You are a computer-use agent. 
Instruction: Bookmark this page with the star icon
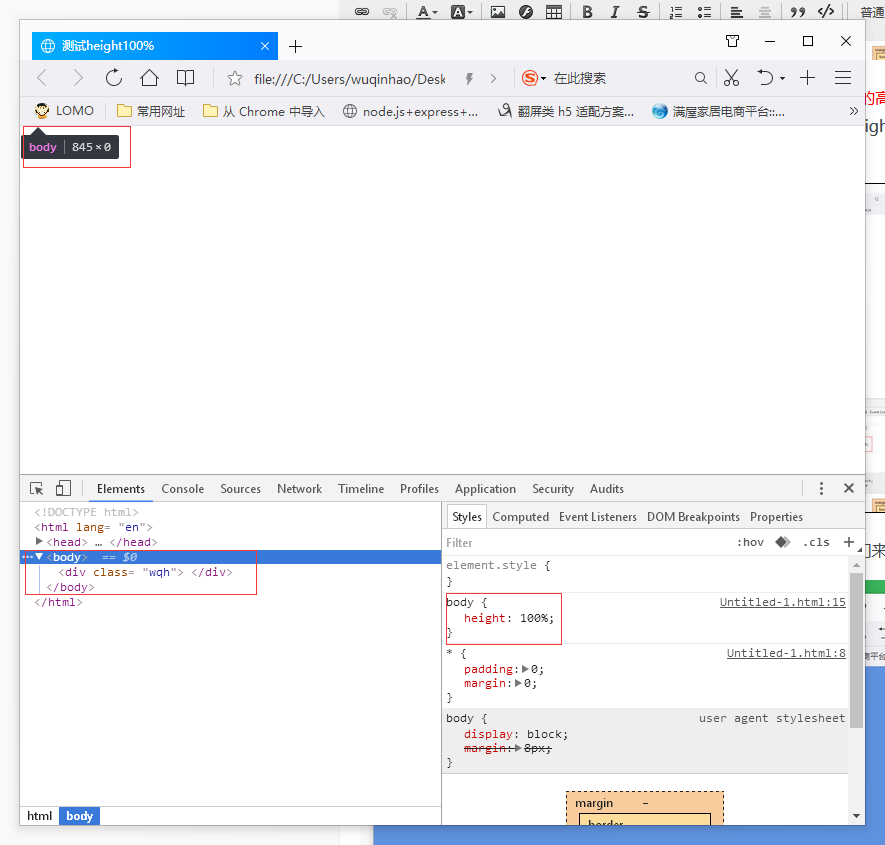pos(235,78)
